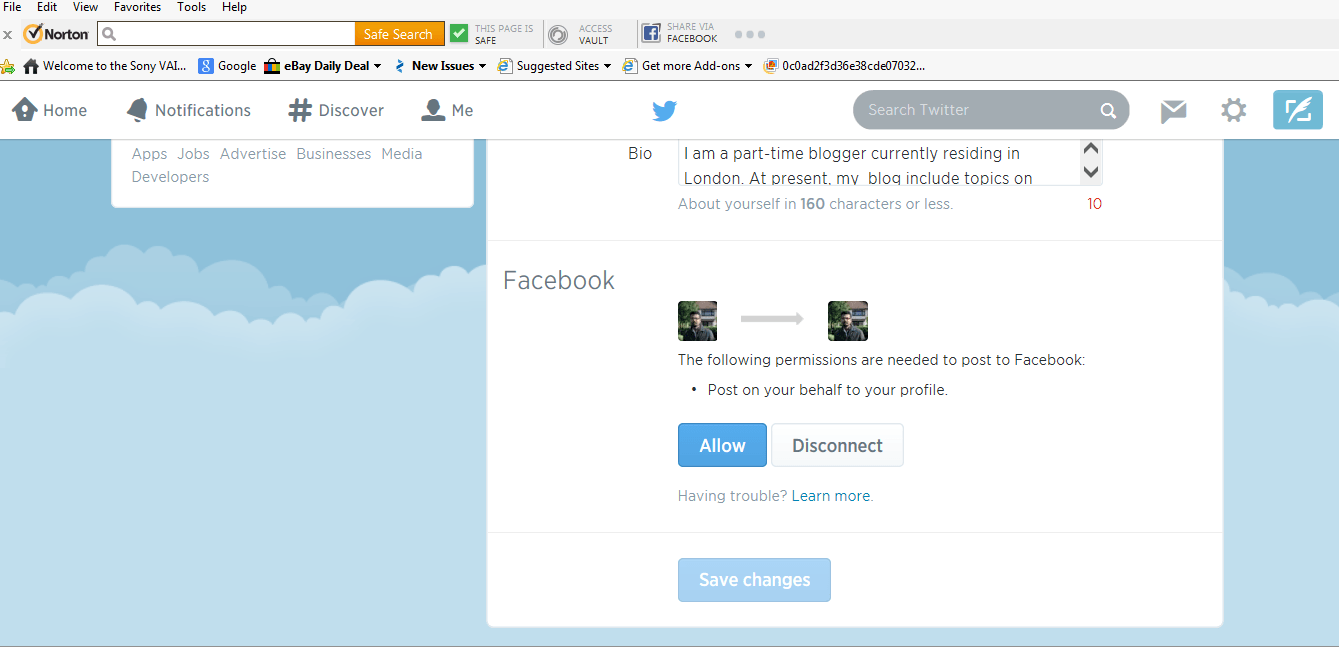
Task: Click the Search Twitter magnifier icon
Action: (x=1108, y=111)
